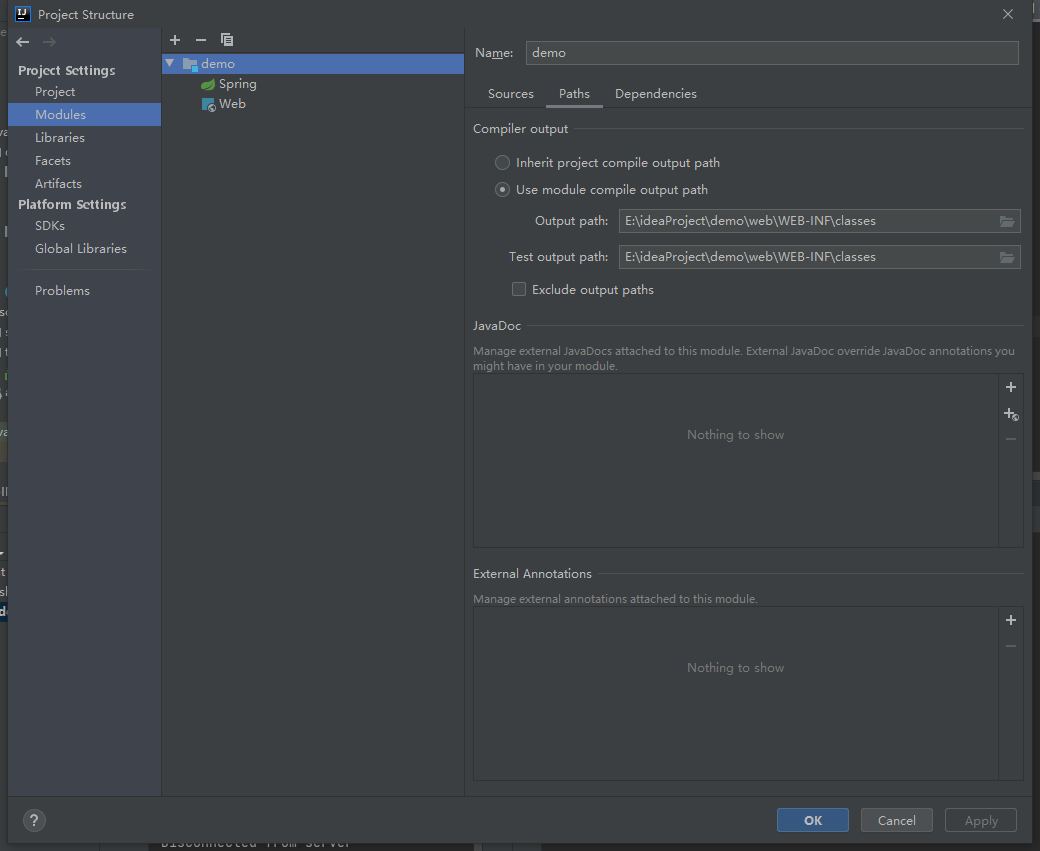
Task: Select the Web facet under demo
Action: pos(231,103)
